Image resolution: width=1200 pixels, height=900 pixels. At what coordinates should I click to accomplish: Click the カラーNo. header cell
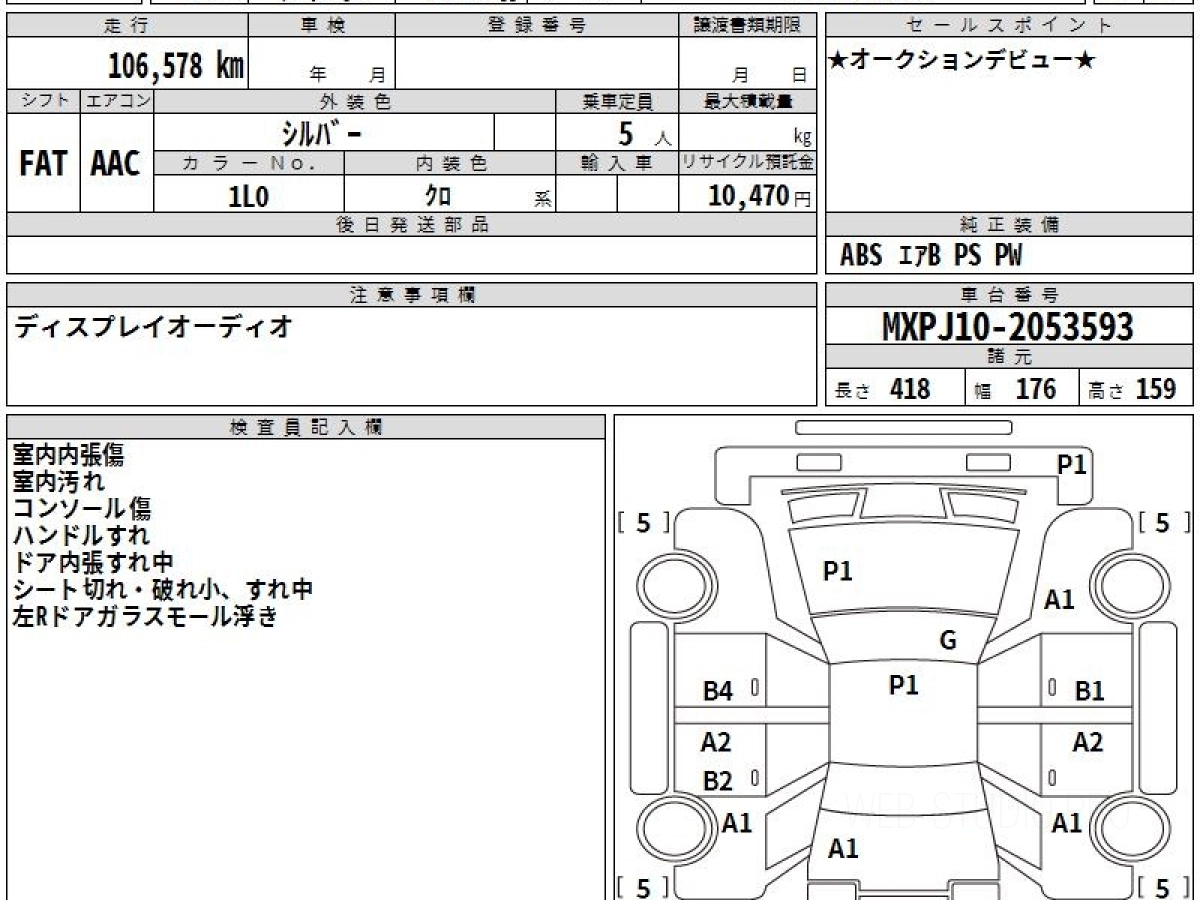coord(249,164)
